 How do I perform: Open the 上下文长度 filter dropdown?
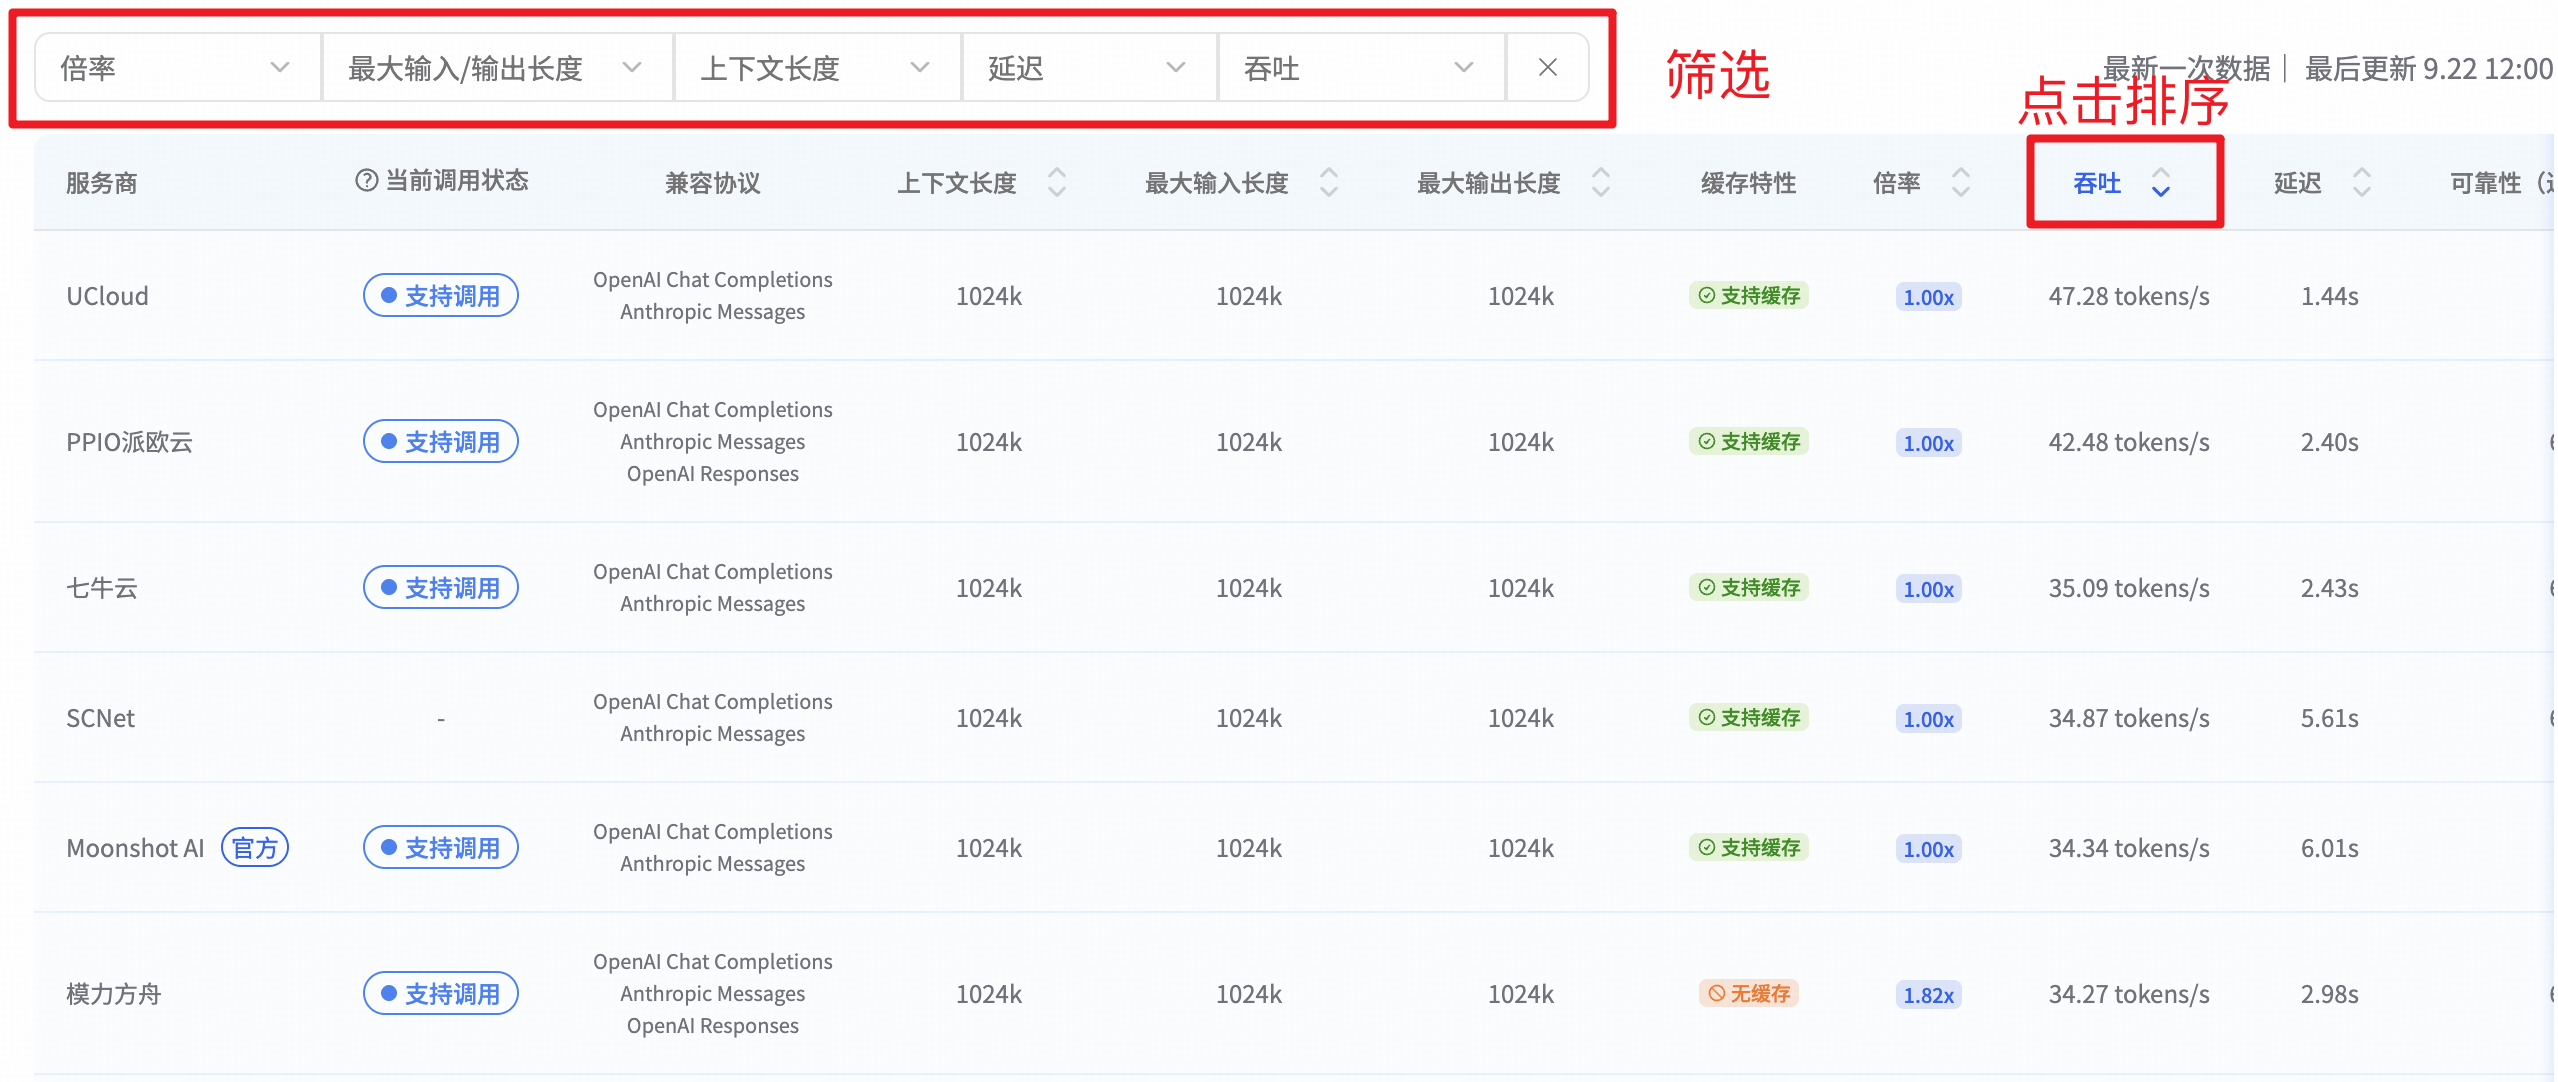(817, 68)
